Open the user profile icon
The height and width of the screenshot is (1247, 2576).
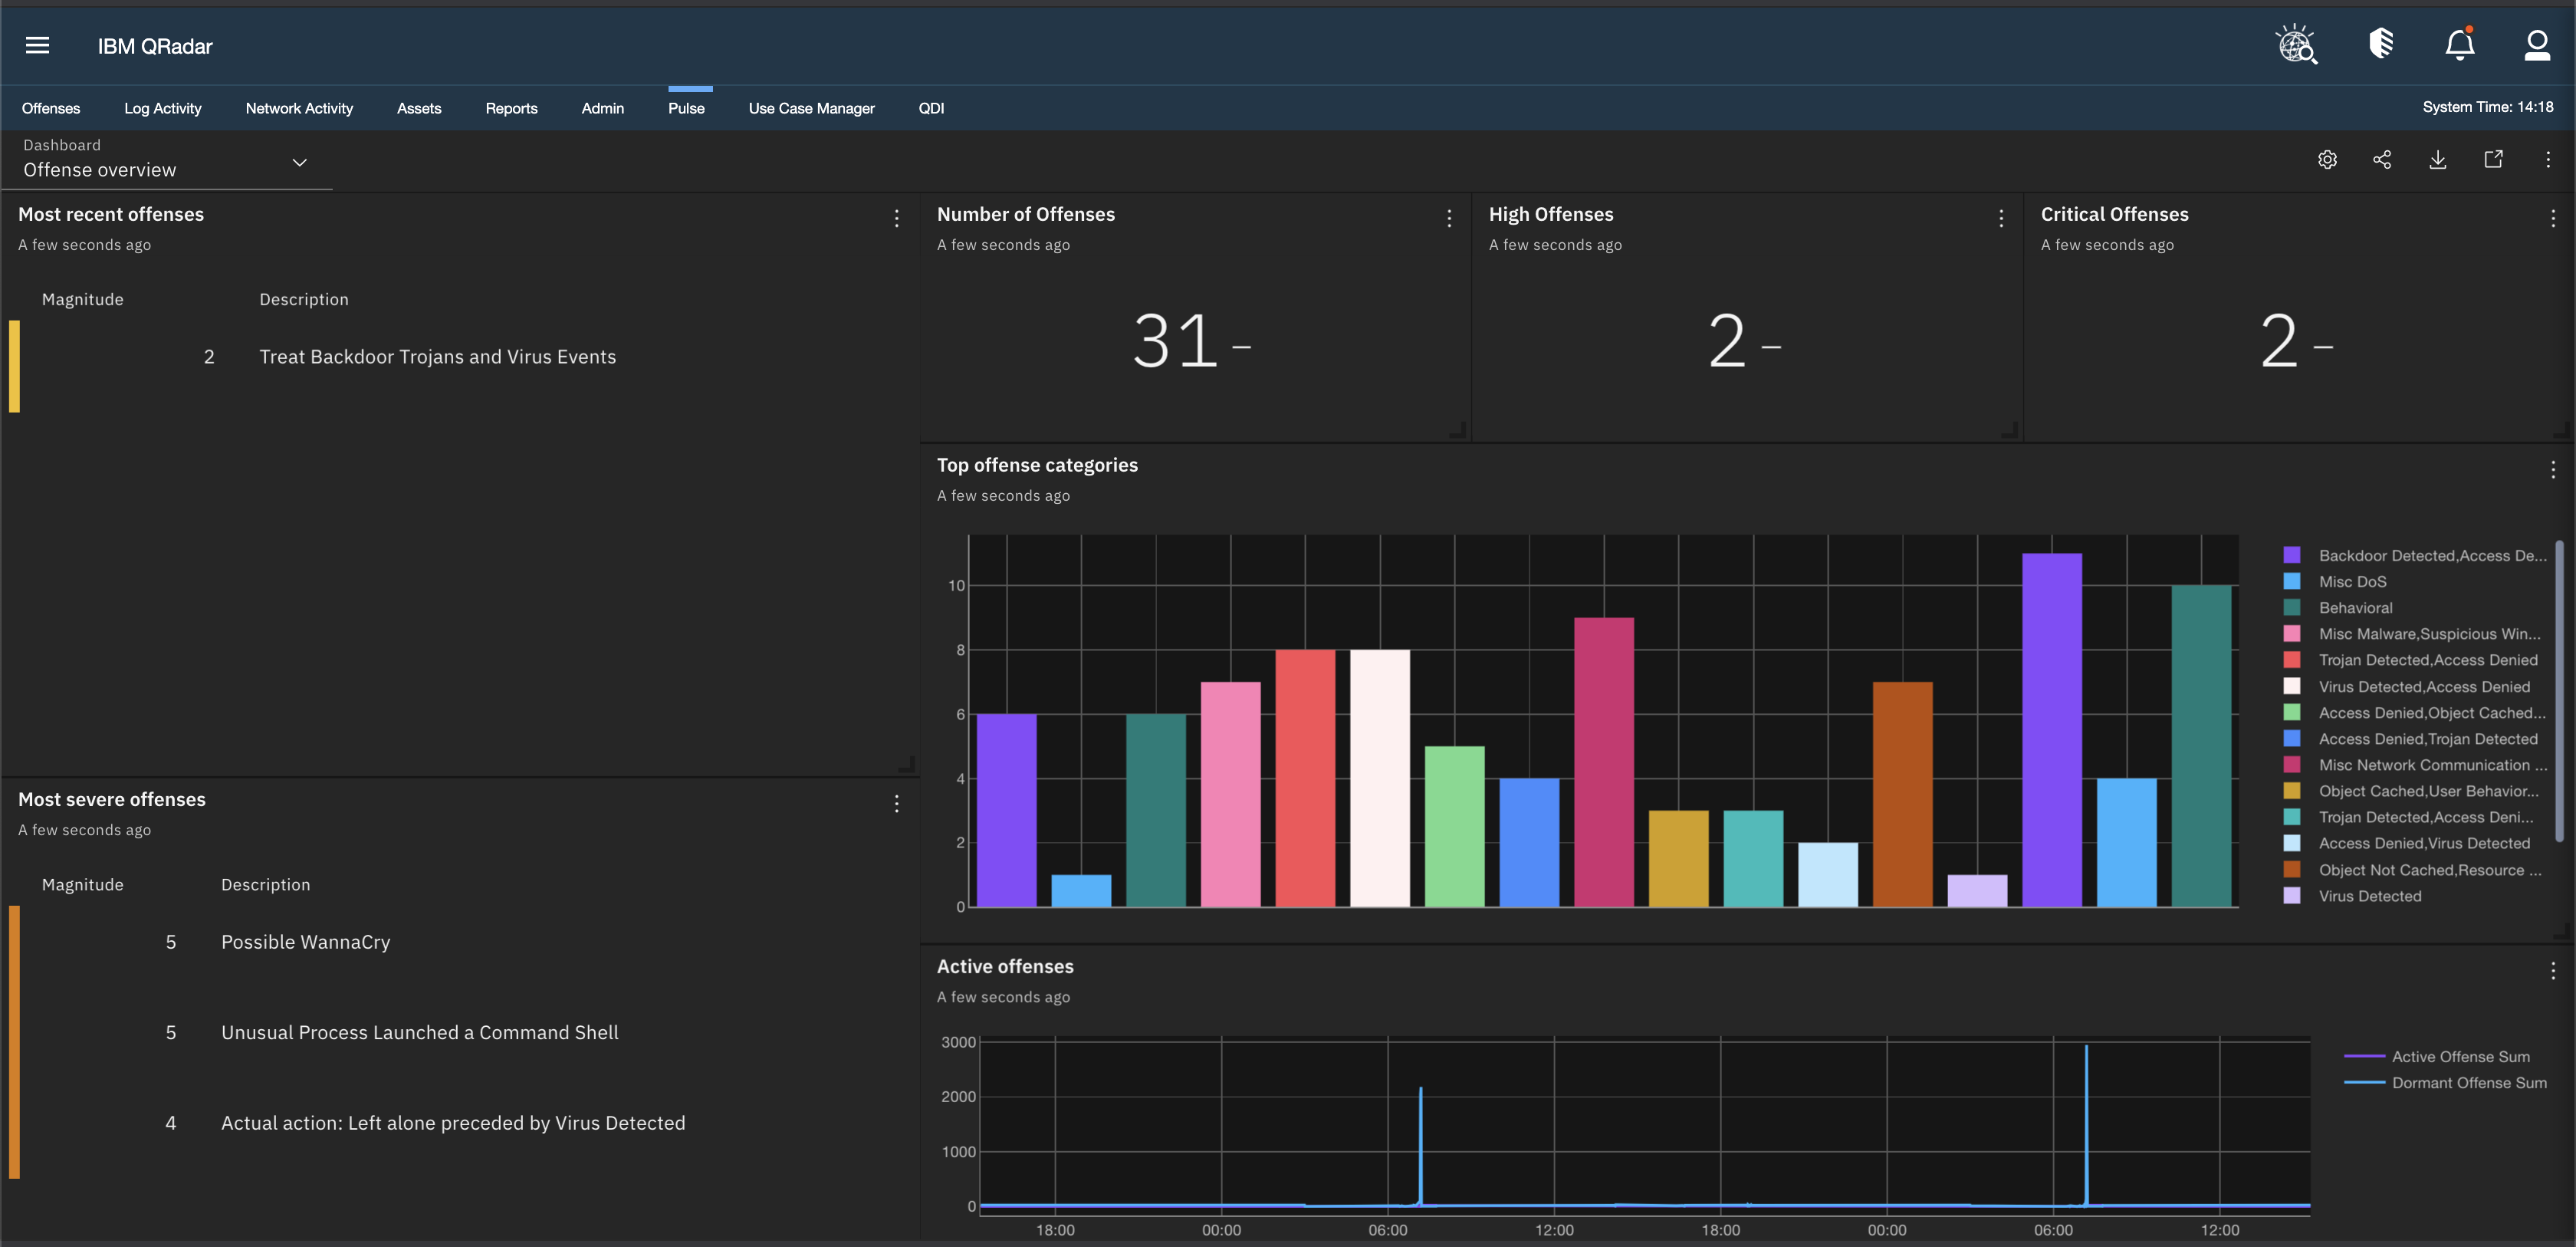point(2536,45)
